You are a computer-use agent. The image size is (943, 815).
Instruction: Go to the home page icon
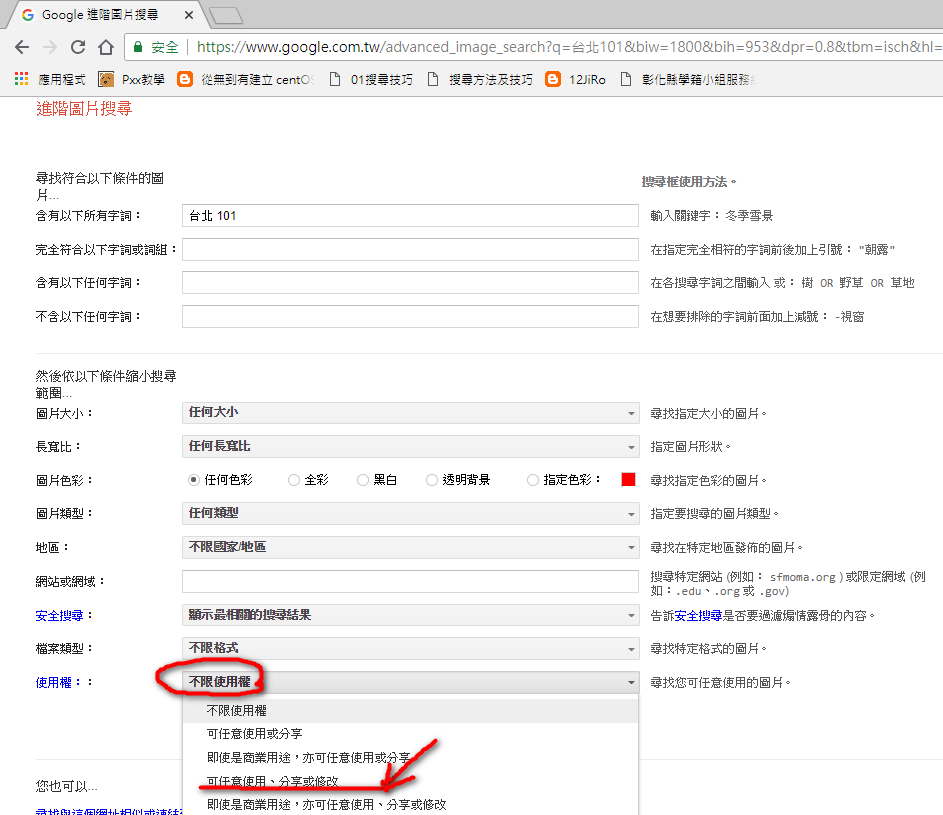(x=106, y=47)
